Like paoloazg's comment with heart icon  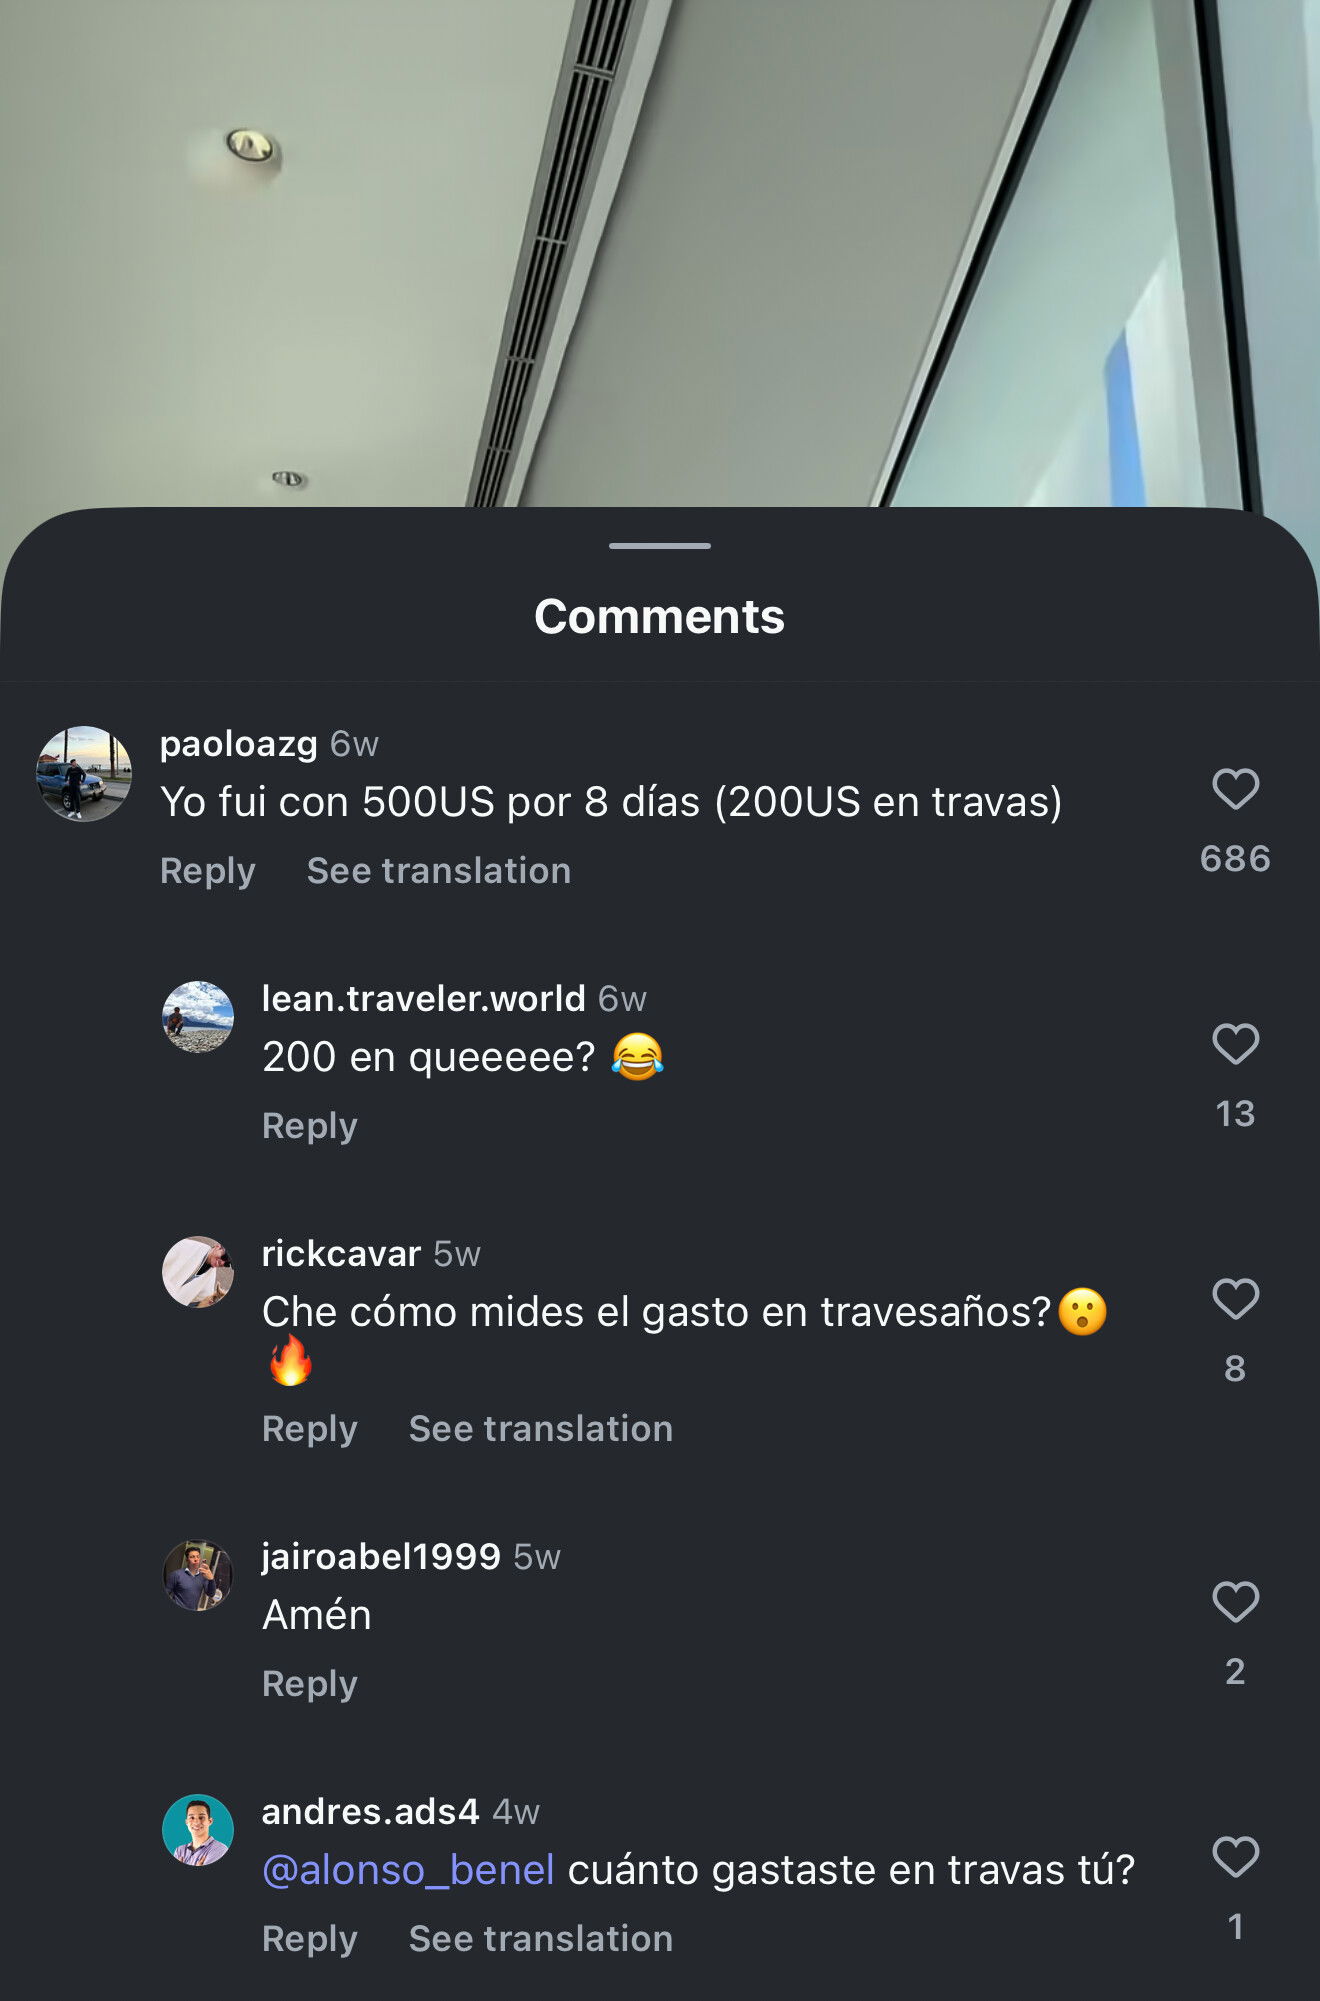click(x=1235, y=789)
